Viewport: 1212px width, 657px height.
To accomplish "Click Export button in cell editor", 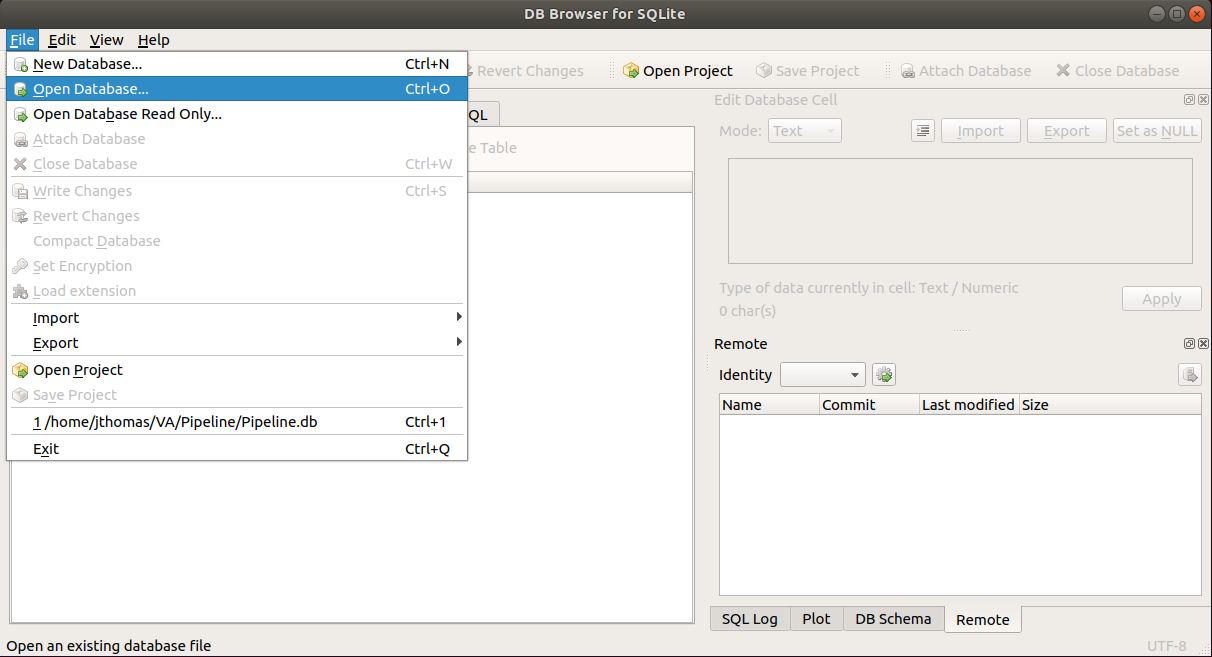I will tap(1067, 131).
